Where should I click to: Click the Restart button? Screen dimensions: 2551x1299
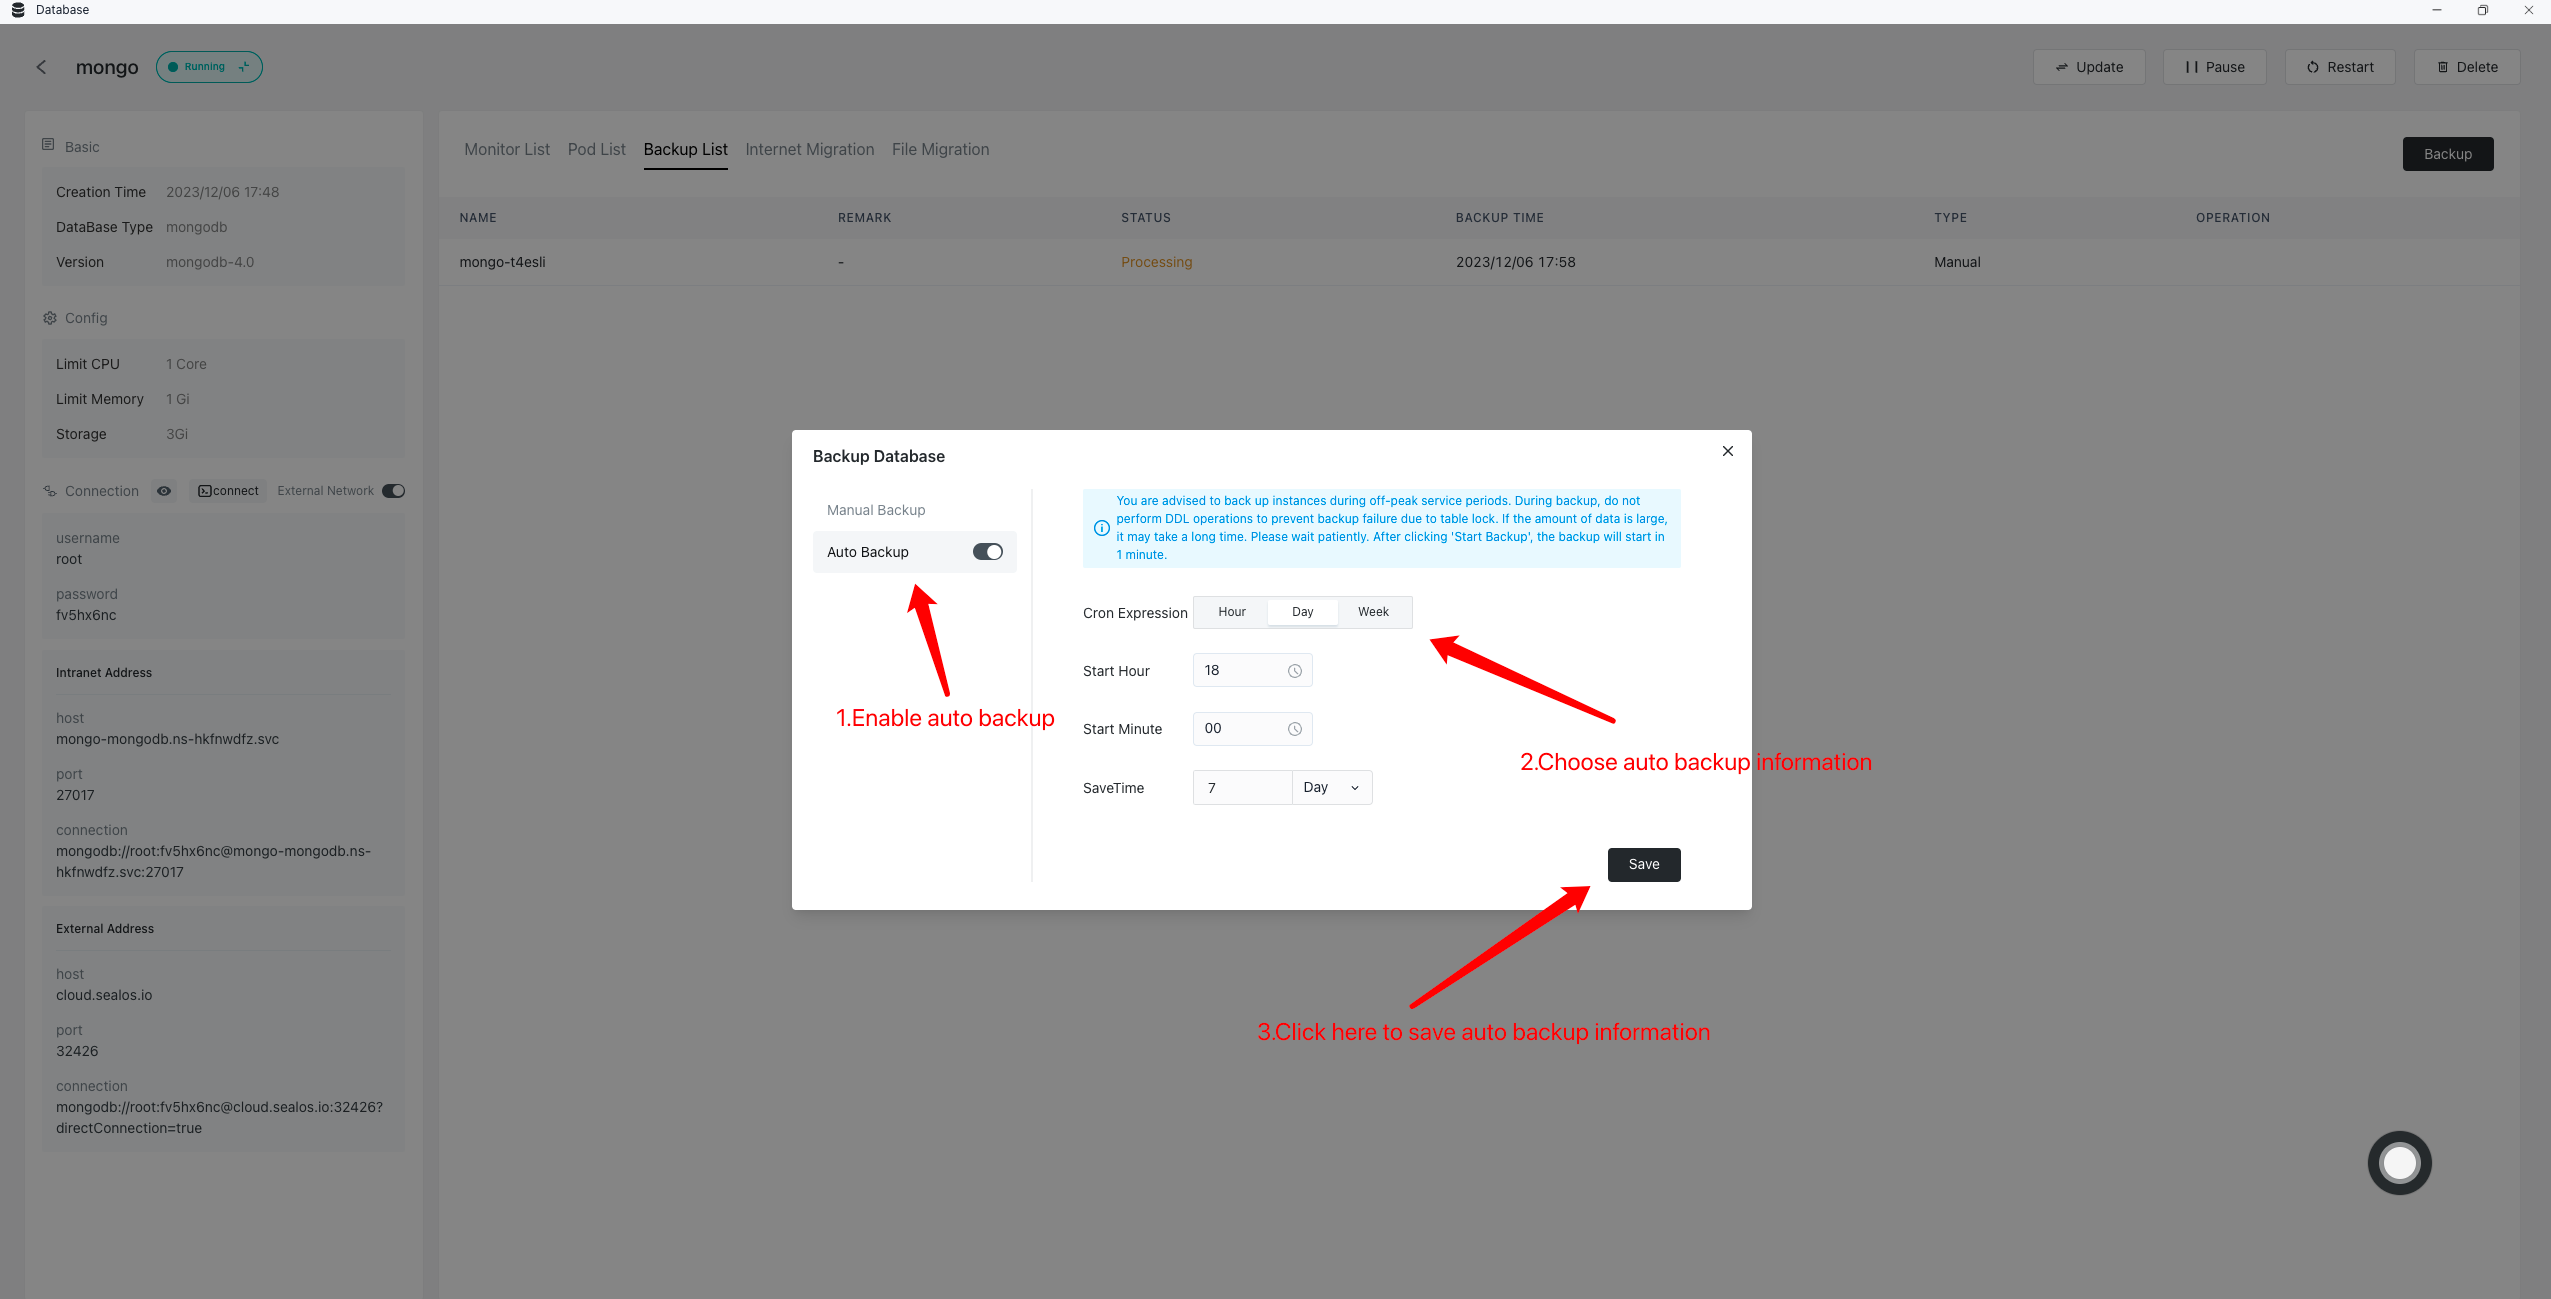[x=2339, y=67]
